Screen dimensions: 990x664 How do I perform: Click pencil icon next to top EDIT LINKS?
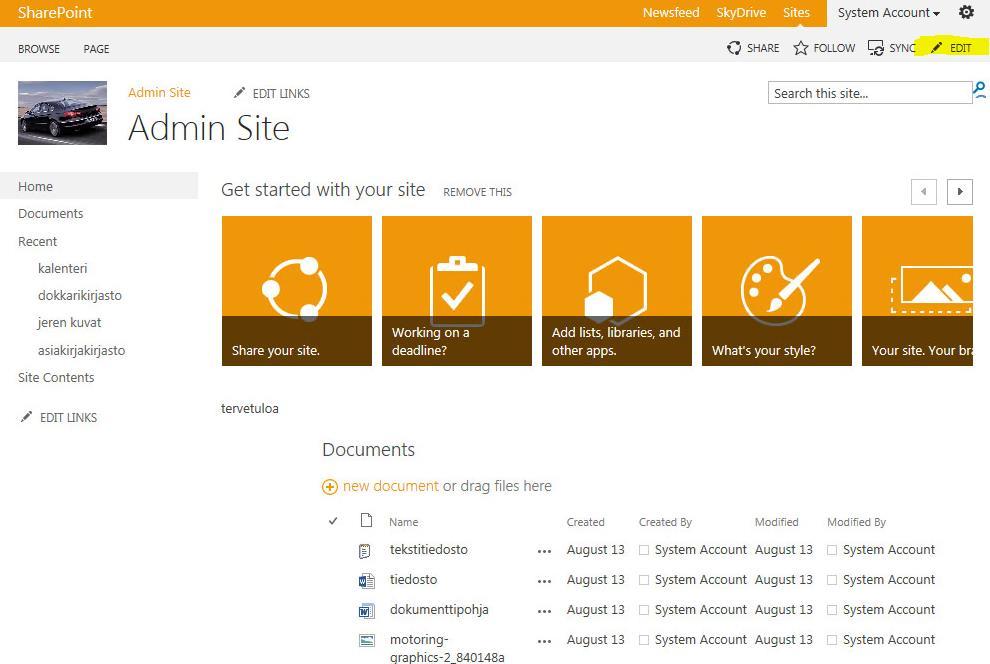point(239,93)
